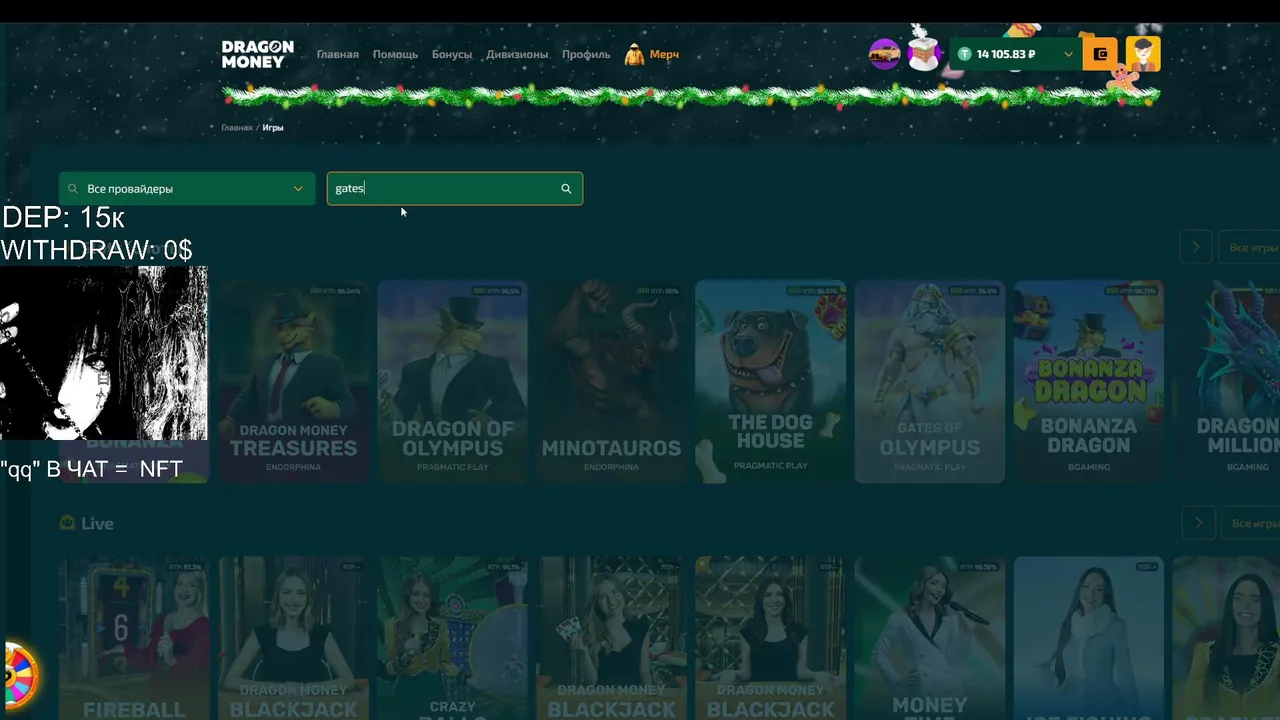Screen dimensions: 1280x720
Task: Open the Мерч store link
Action: point(664,54)
